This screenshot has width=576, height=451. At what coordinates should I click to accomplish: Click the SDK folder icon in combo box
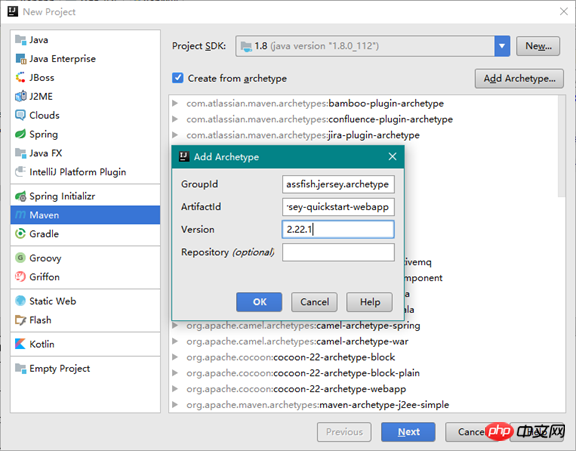tap(246, 46)
